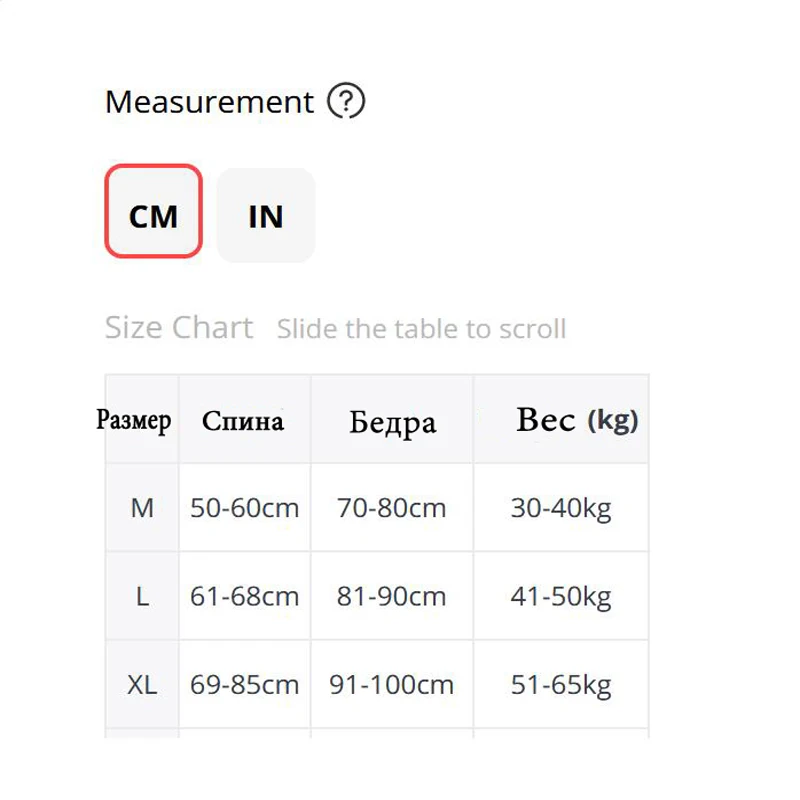
Task: Click the Спина column header
Action: pos(243,421)
